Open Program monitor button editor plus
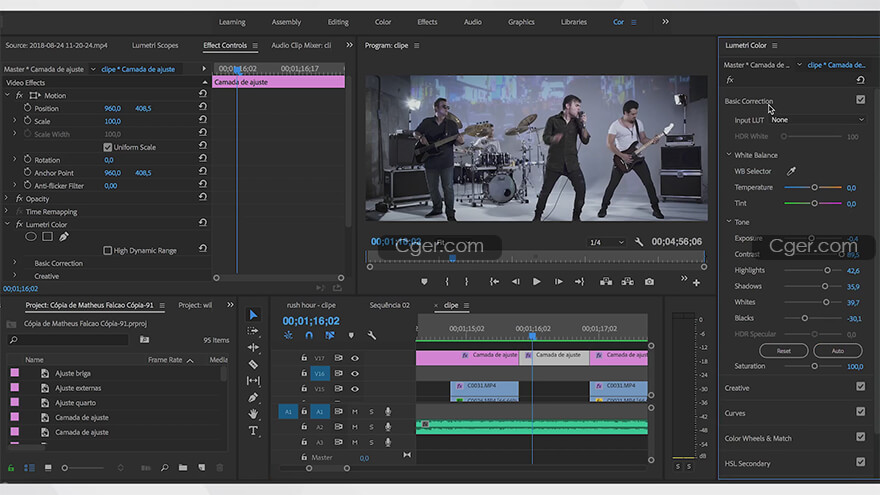880x495 pixels. tap(696, 282)
